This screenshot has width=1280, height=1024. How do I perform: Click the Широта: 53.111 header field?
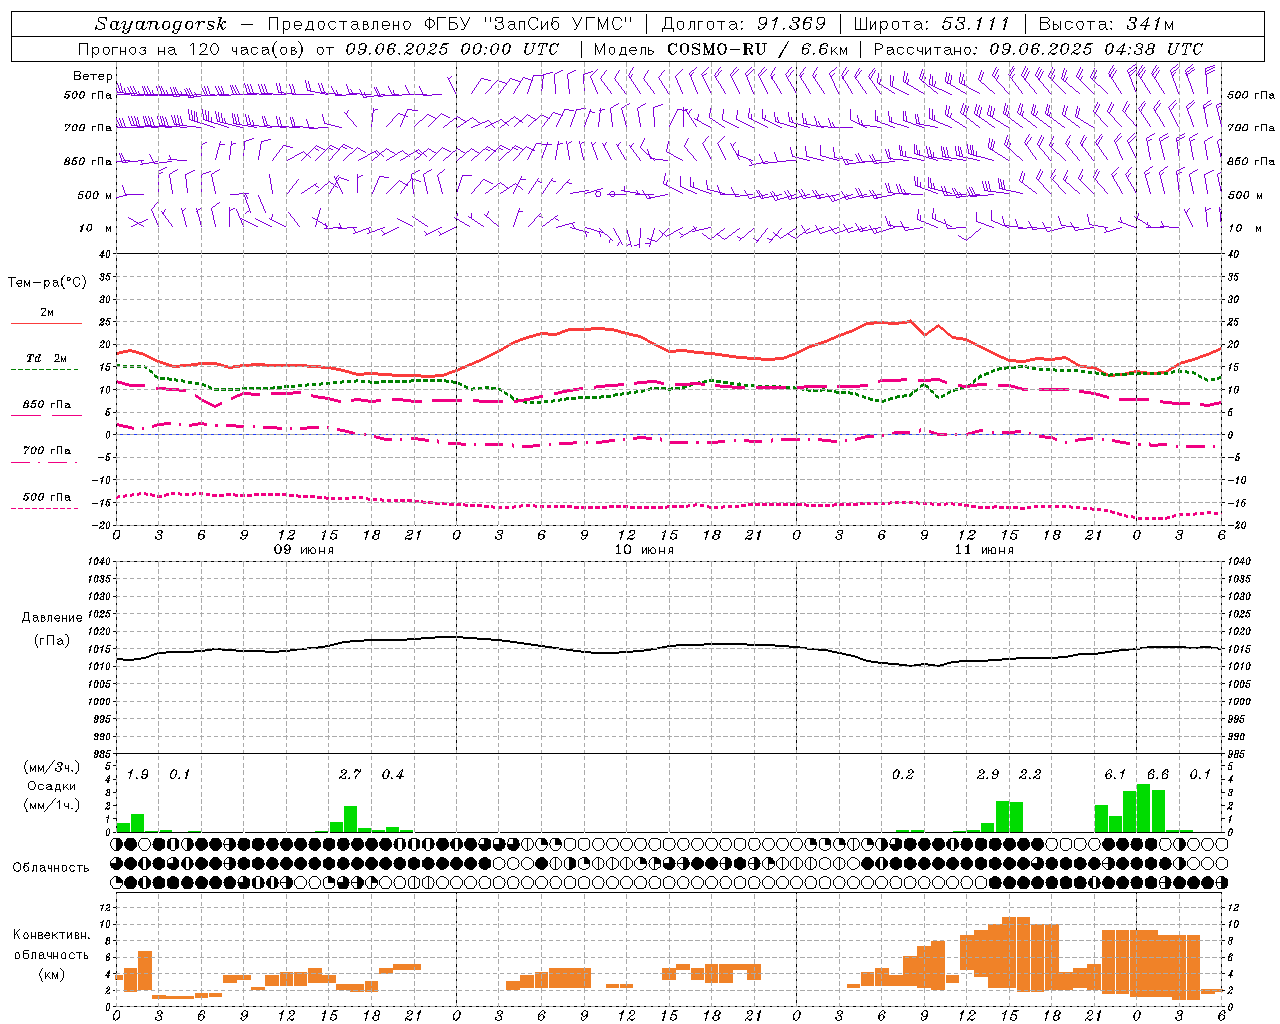(x=932, y=24)
